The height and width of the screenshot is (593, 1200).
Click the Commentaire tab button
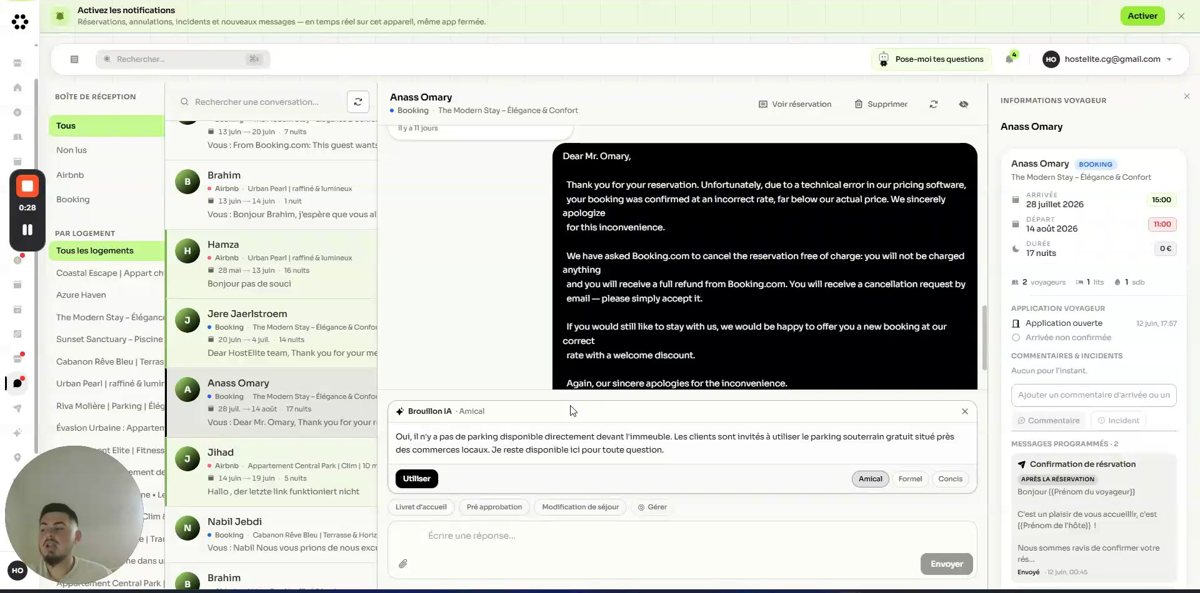[1048, 420]
